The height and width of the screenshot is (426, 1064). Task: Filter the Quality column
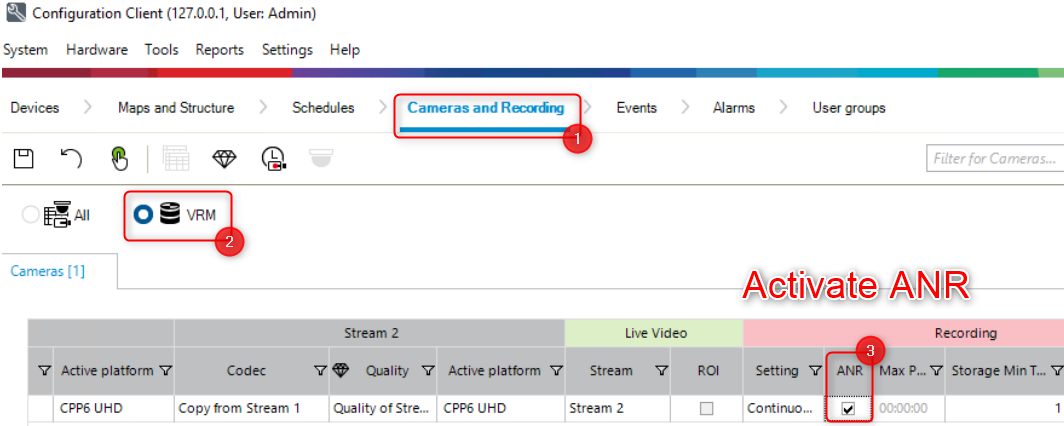(x=428, y=371)
